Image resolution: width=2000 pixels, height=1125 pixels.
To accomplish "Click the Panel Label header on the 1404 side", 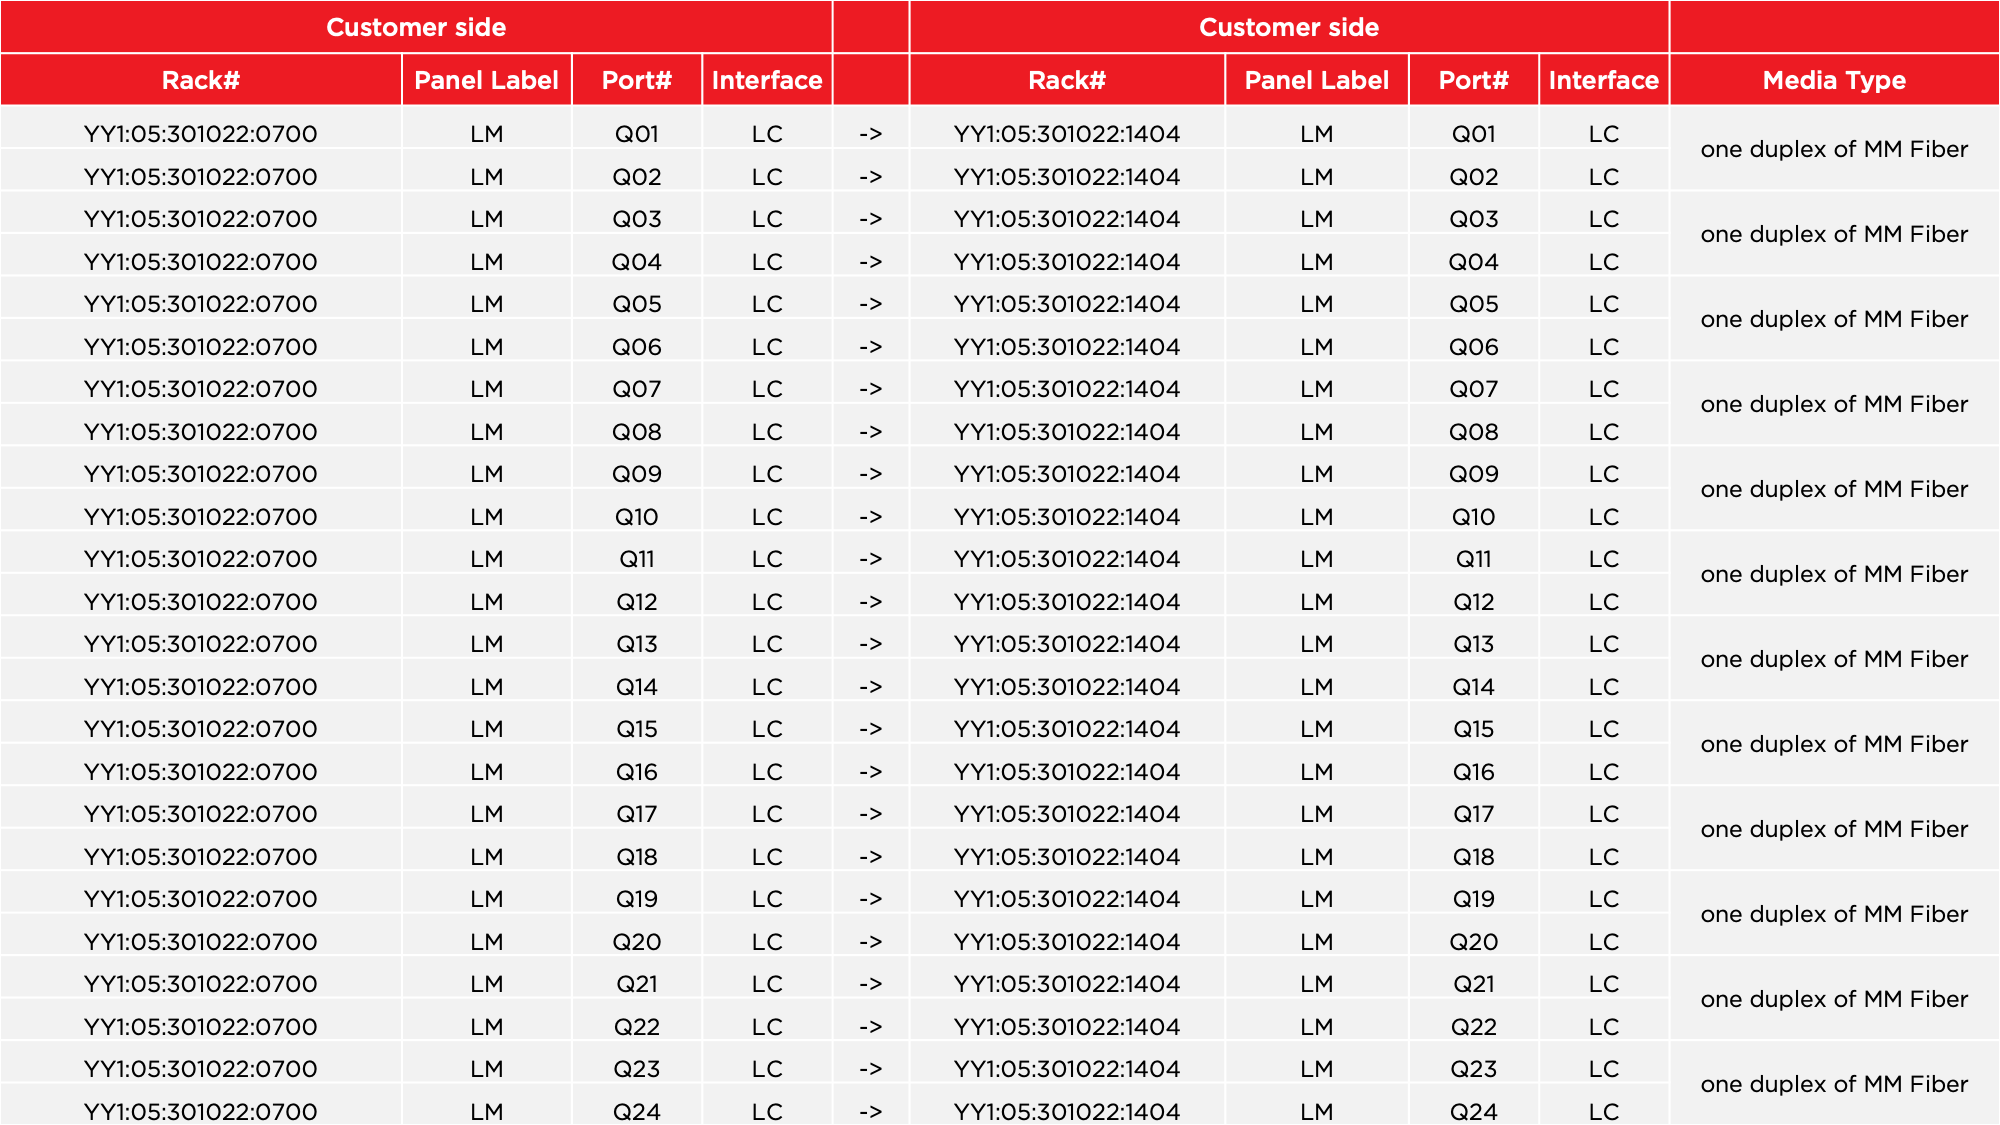I will 1317,80.
